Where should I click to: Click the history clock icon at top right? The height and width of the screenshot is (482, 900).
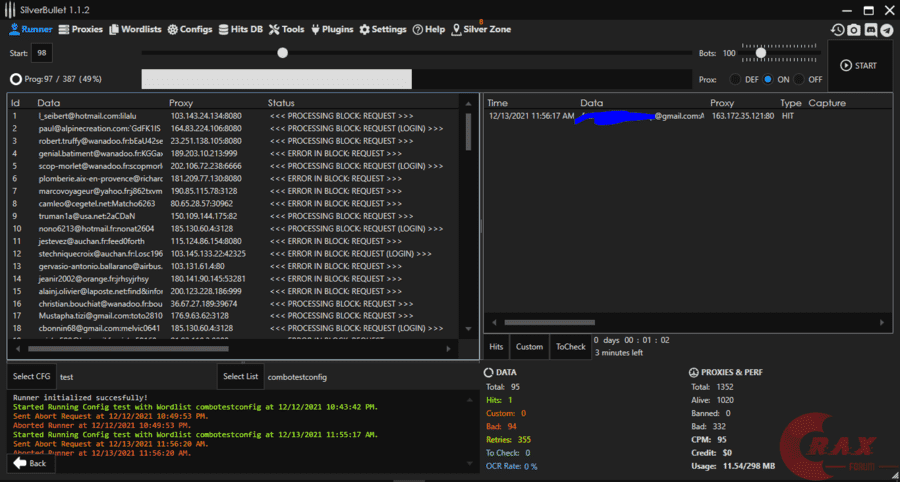(838, 30)
